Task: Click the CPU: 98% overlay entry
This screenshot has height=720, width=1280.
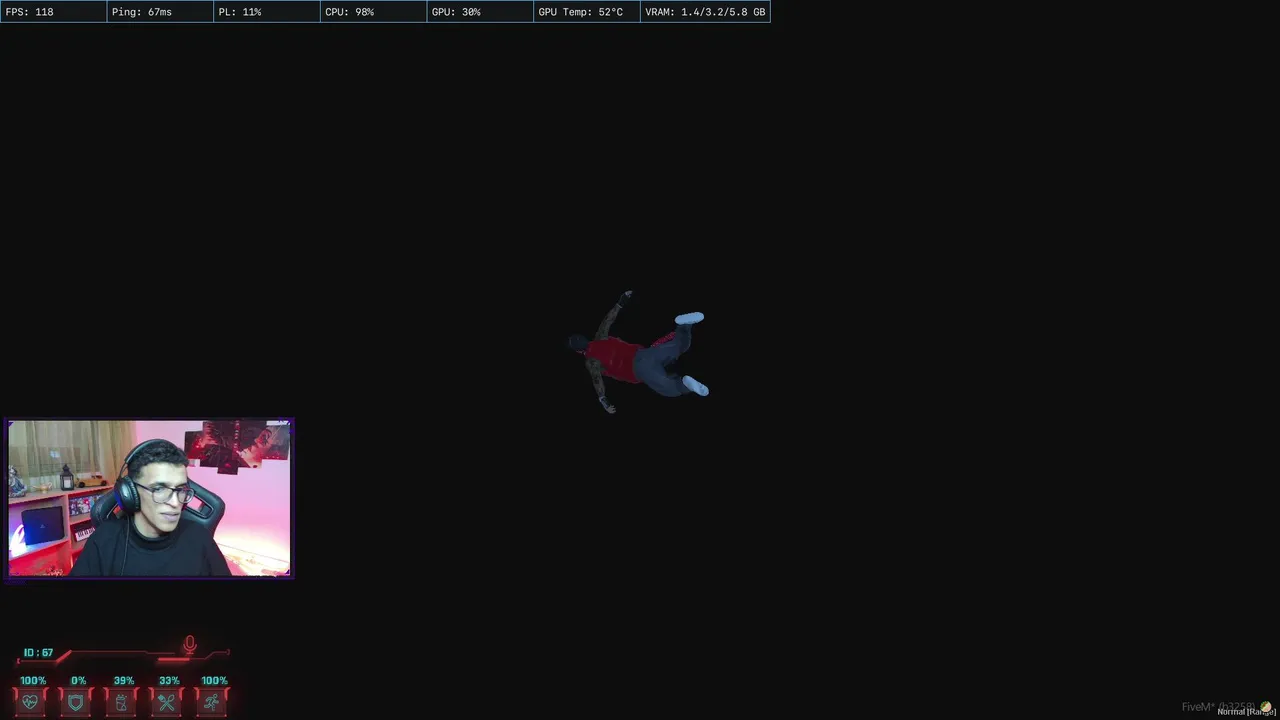Action: (x=374, y=12)
